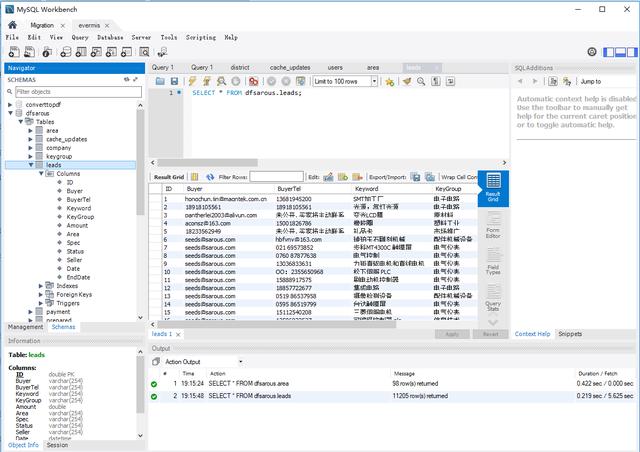640x452 pixels.
Task: Collapse the leads table node
Action: [31, 165]
